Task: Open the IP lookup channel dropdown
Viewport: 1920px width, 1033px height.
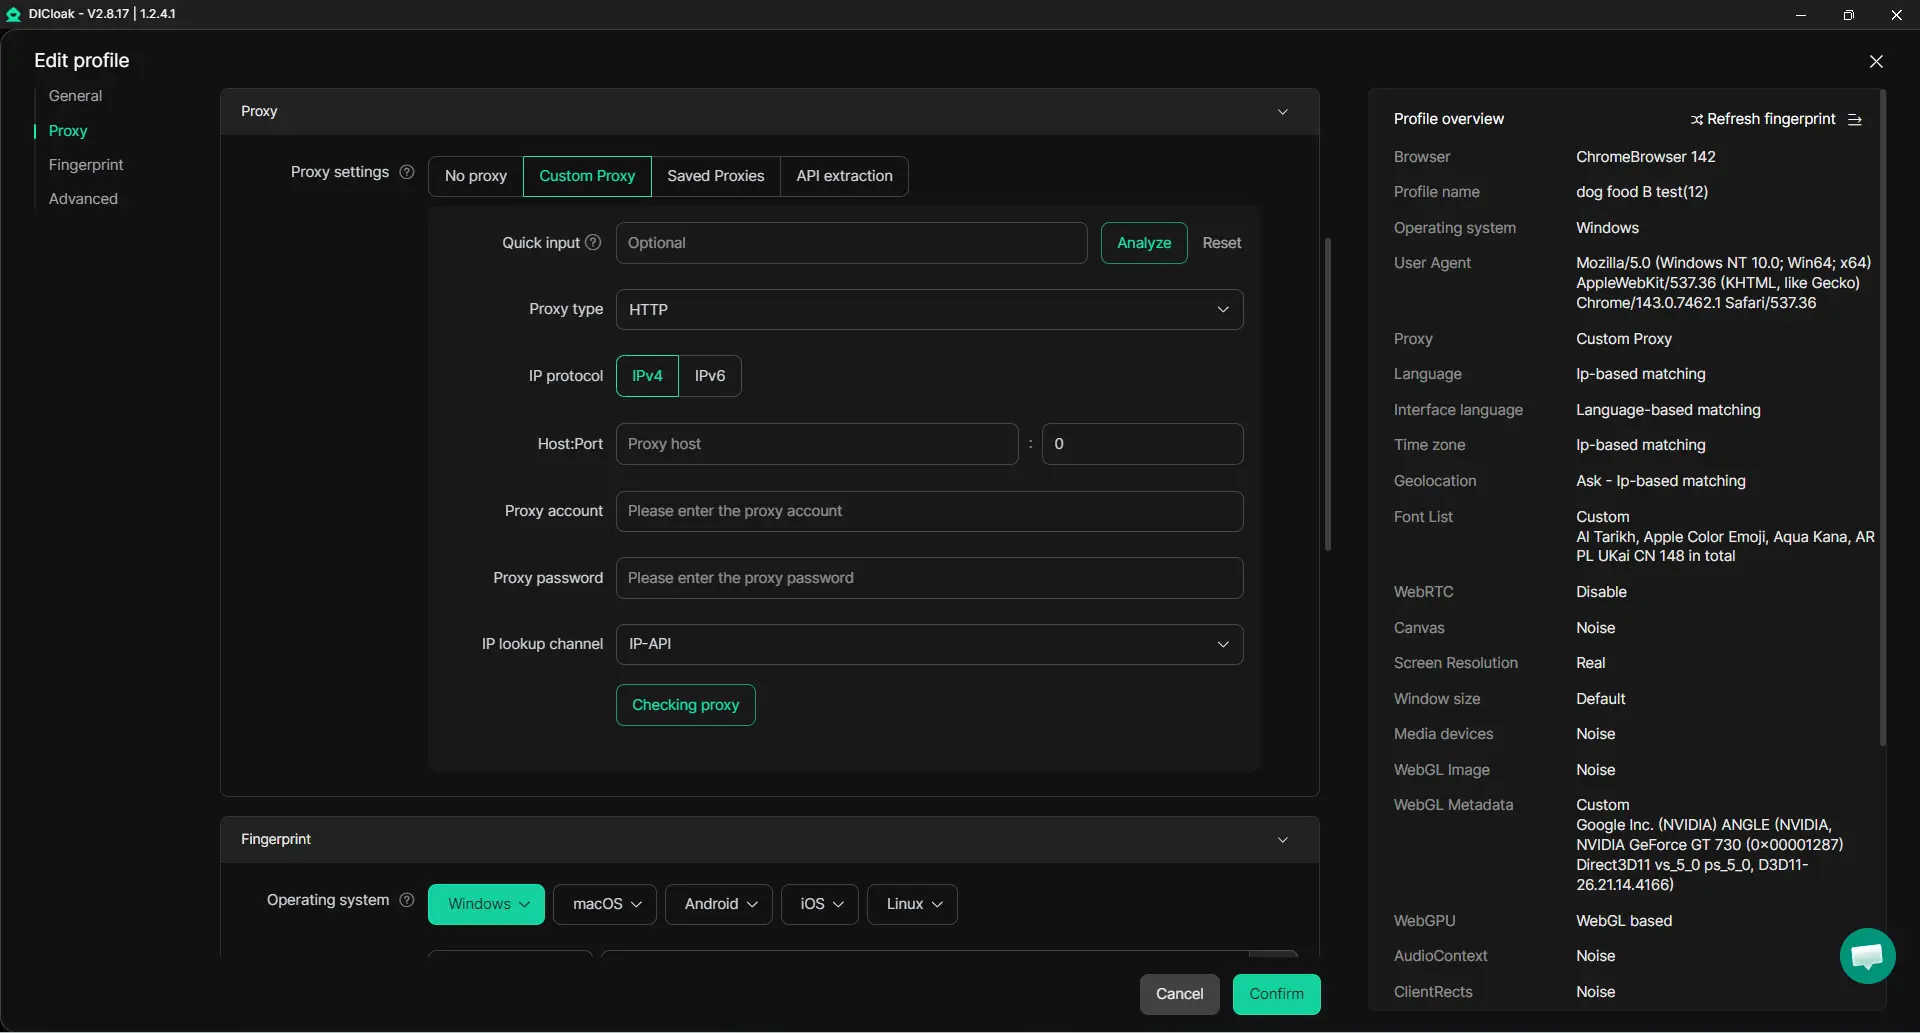Action: 929,644
